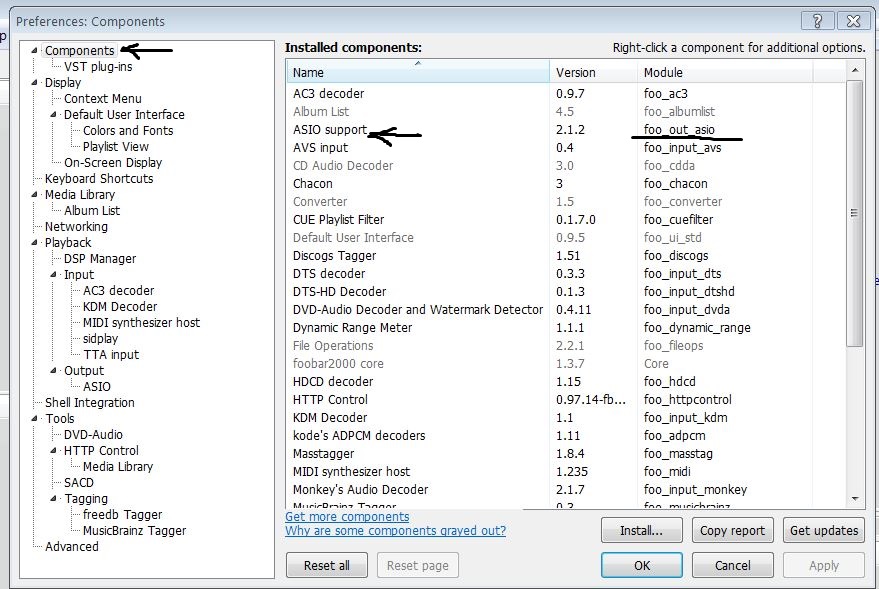The width and height of the screenshot is (879, 589).
Task: Open Colors and Fonts settings
Action: click(128, 131)
